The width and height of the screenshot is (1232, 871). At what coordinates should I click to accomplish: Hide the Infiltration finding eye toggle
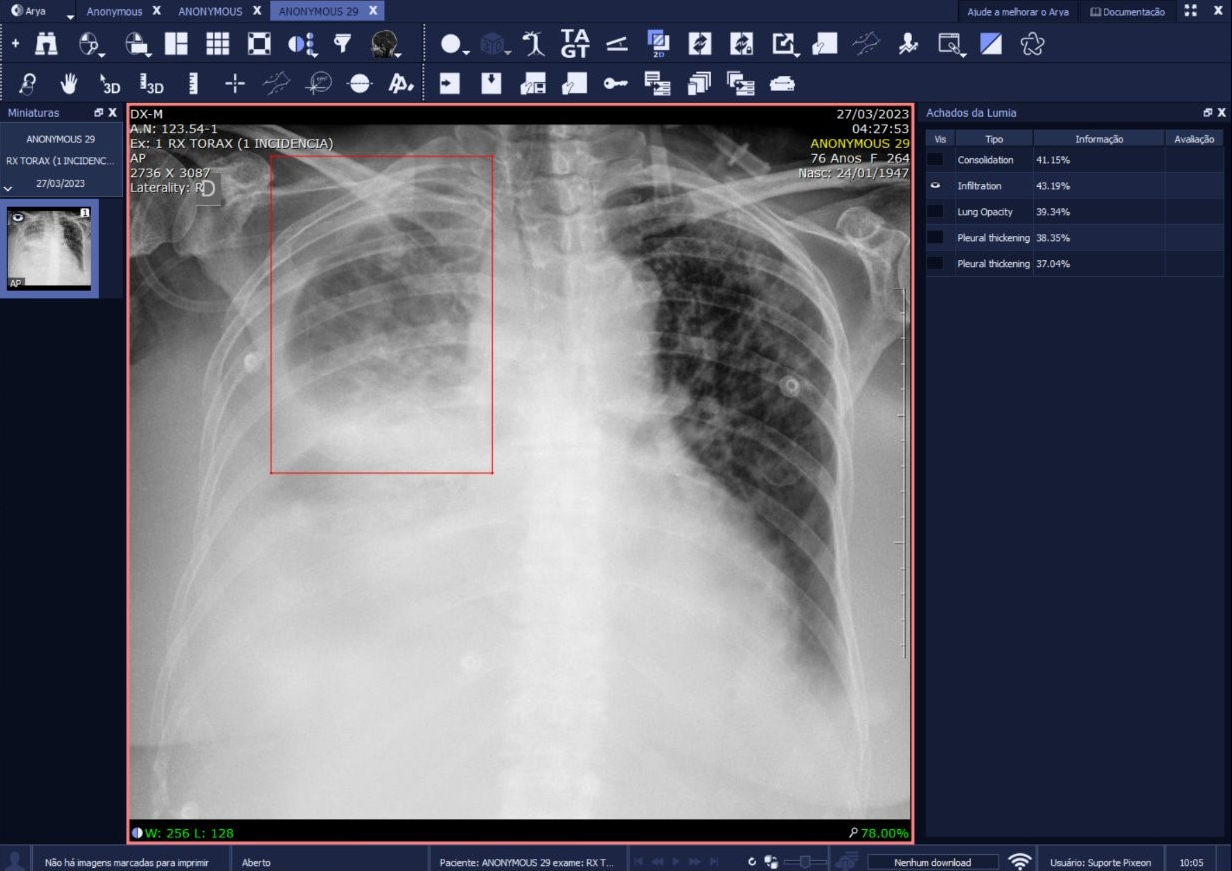pos(935,185)
